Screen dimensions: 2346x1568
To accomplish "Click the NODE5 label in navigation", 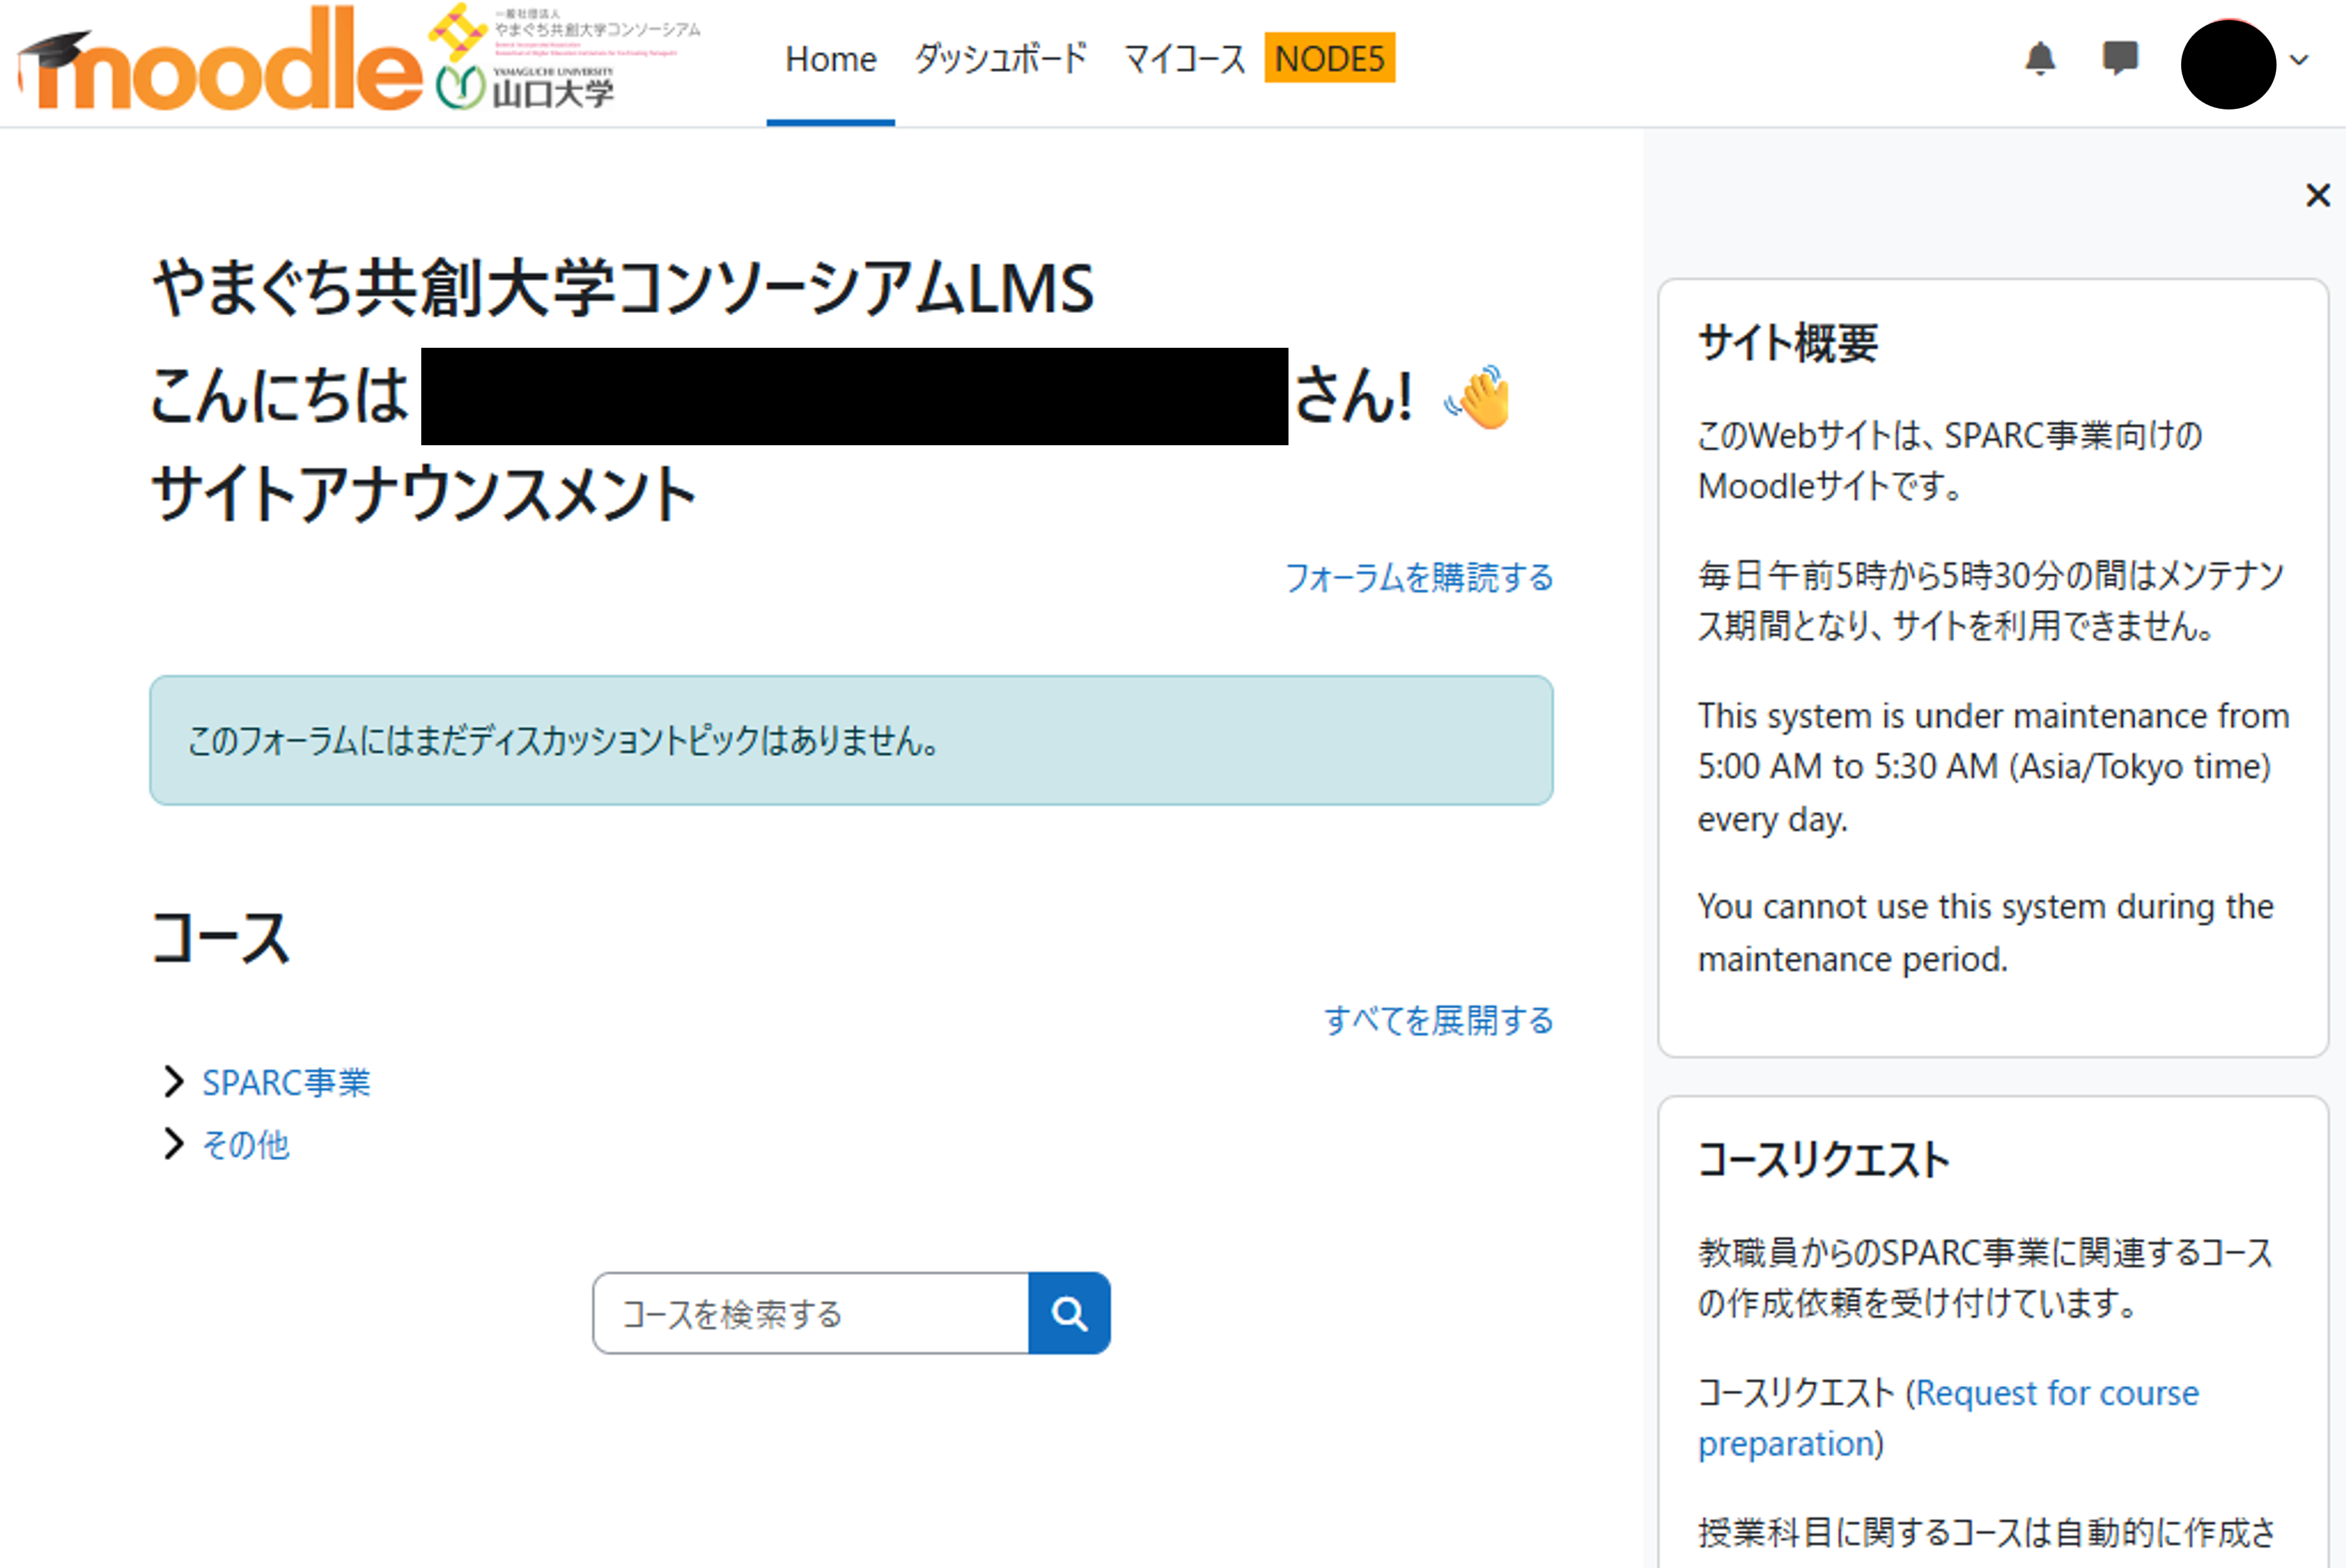I will (1330, 58).
